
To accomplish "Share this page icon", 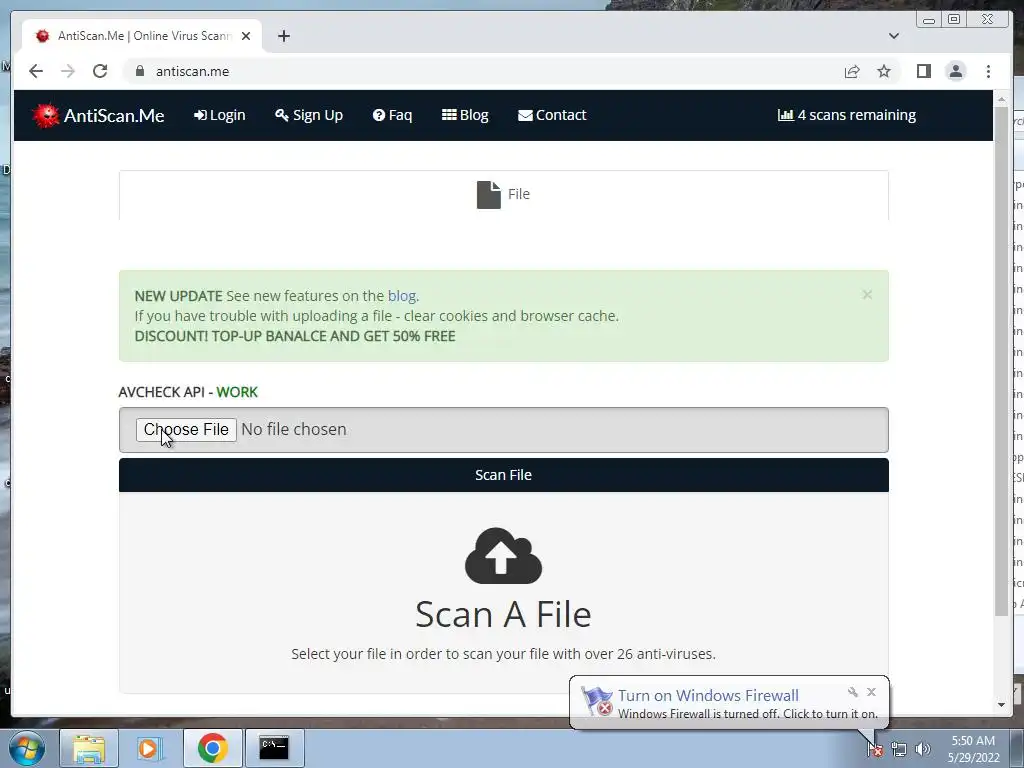I will click(x=852, y=71).
